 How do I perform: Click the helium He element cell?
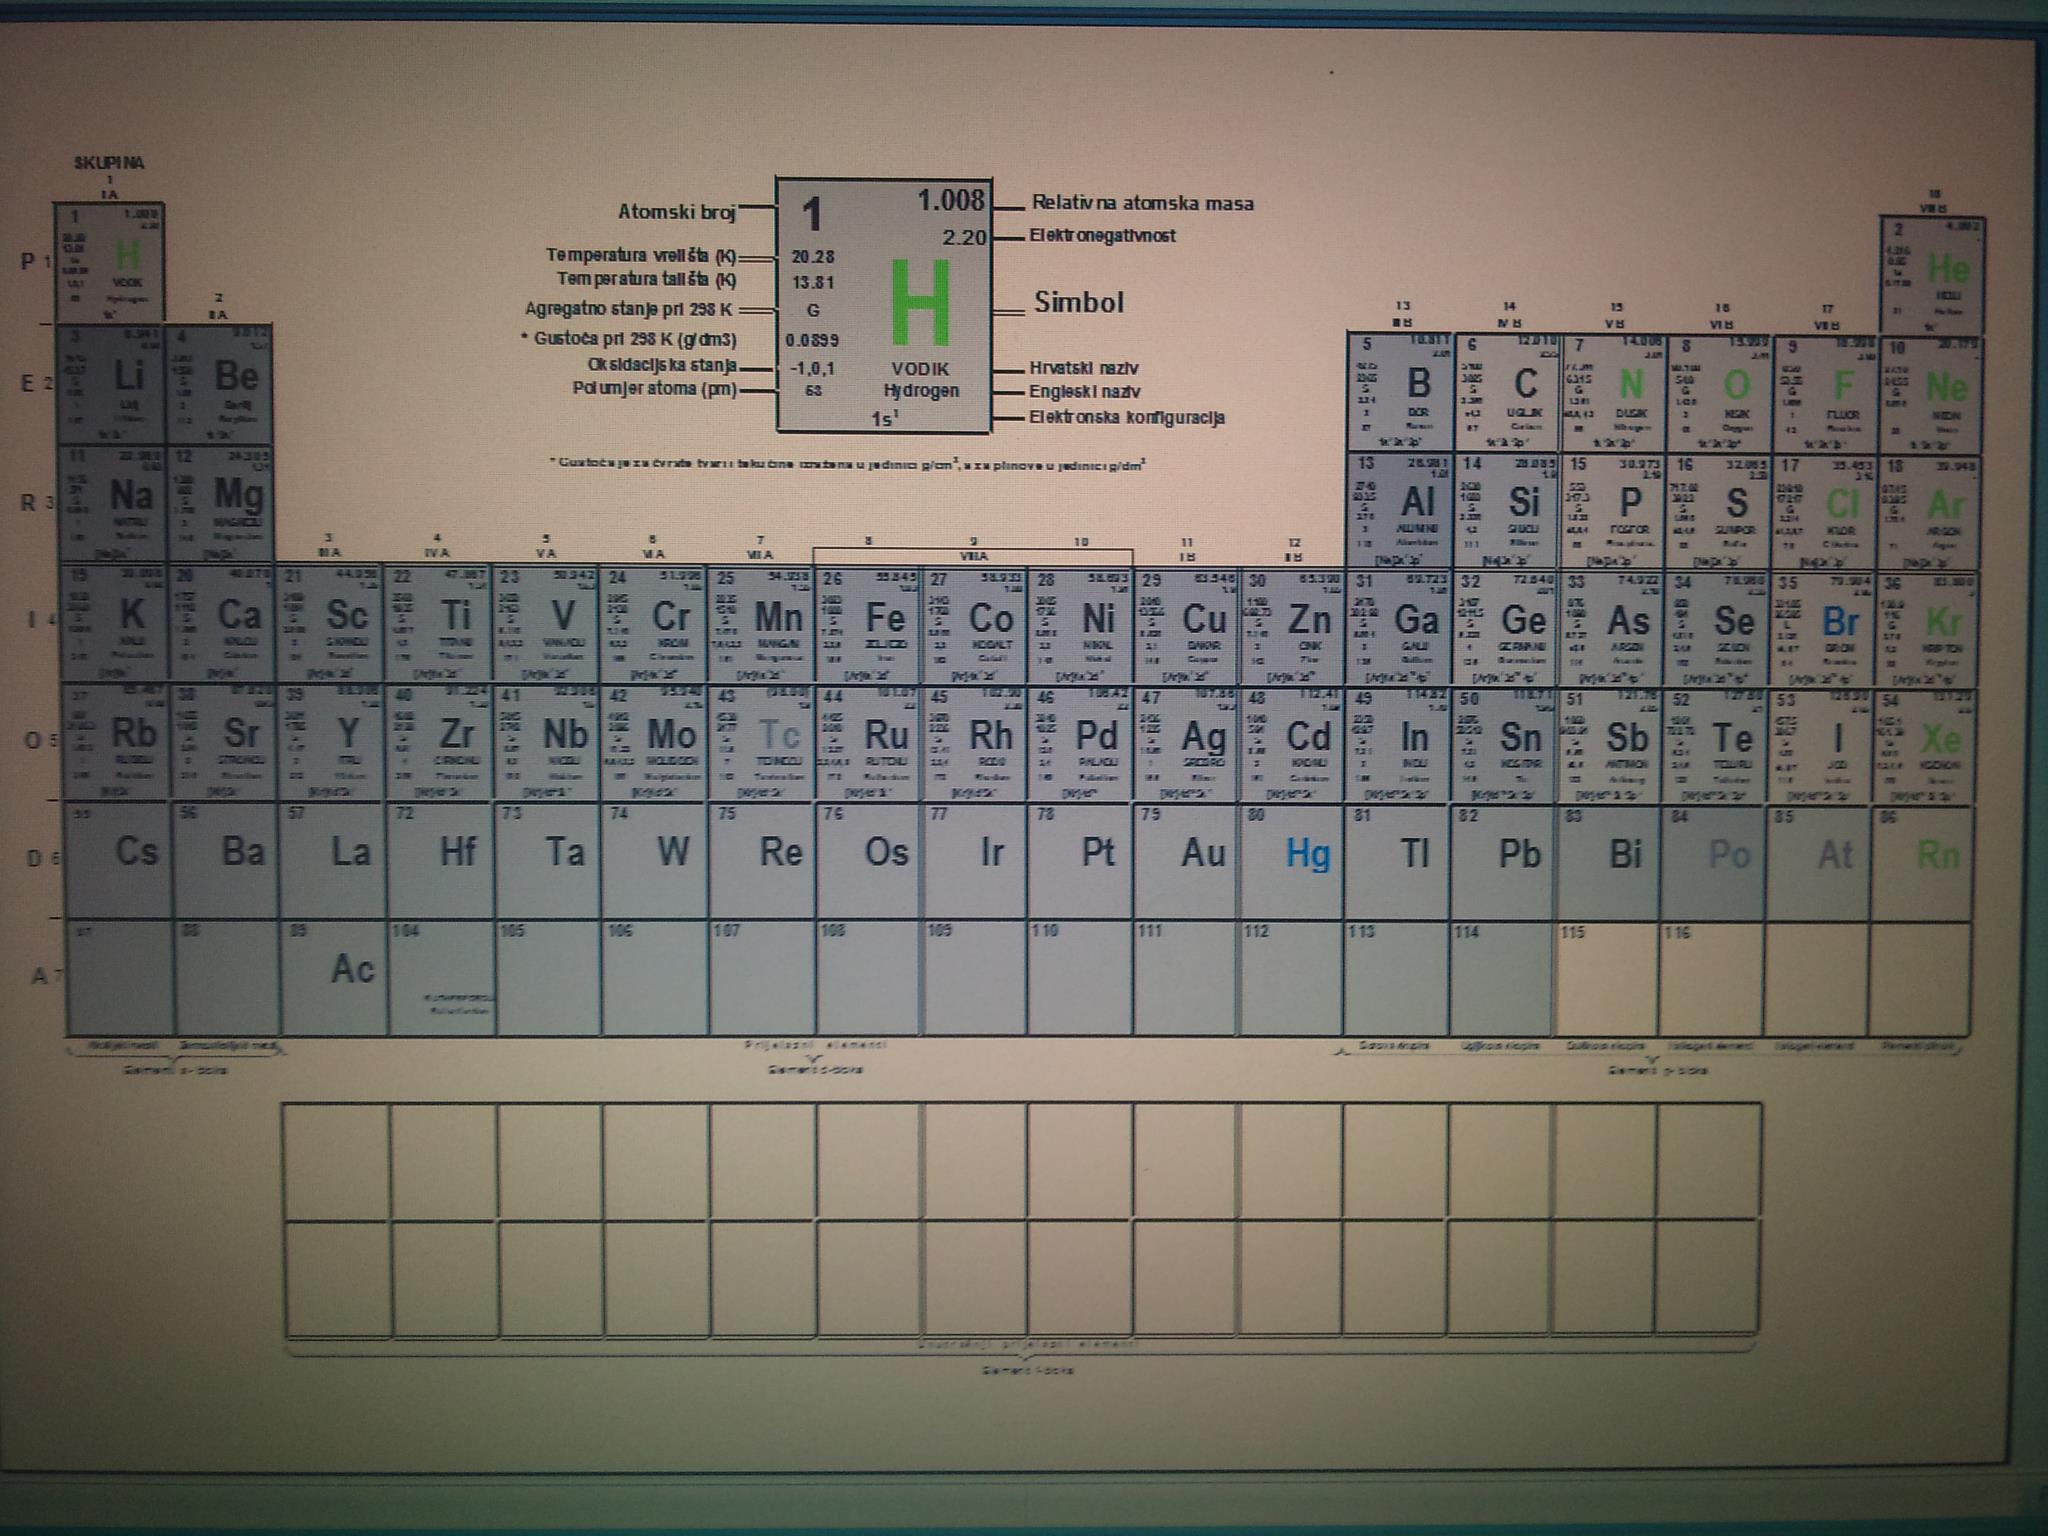[x=1931, y=275]
